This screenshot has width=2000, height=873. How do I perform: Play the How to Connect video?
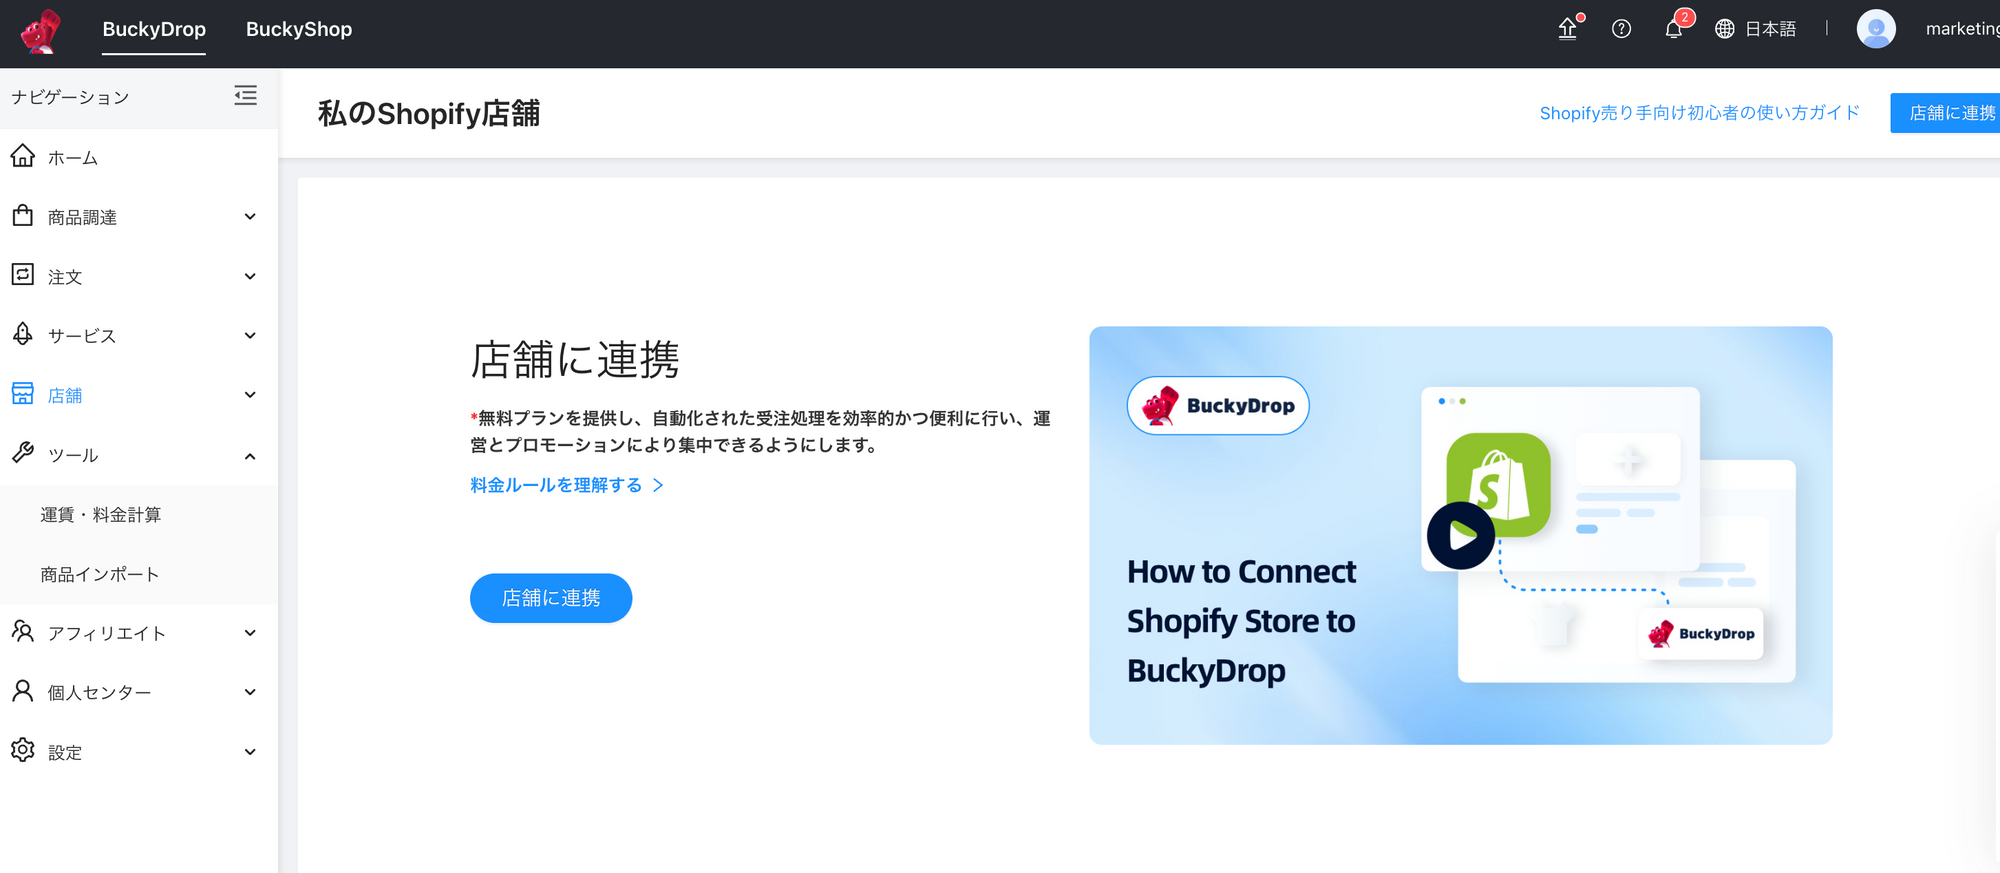(x=1460, y=535)
